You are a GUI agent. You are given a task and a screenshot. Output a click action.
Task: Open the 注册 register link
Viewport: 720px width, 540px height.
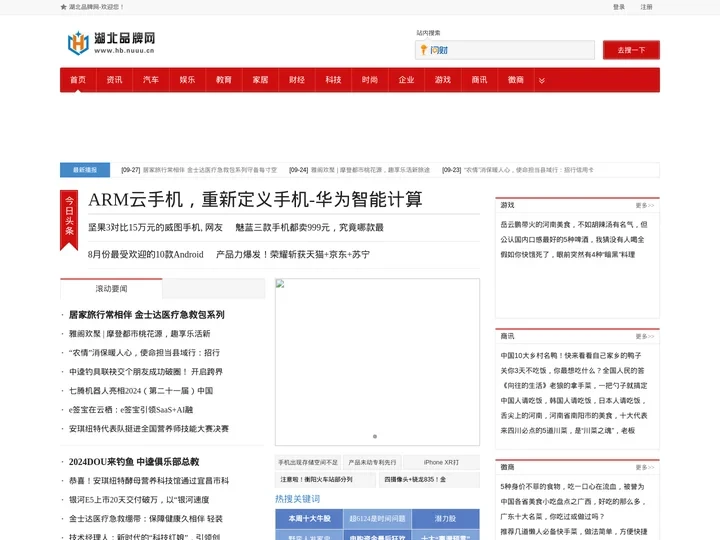pos(647,7)
